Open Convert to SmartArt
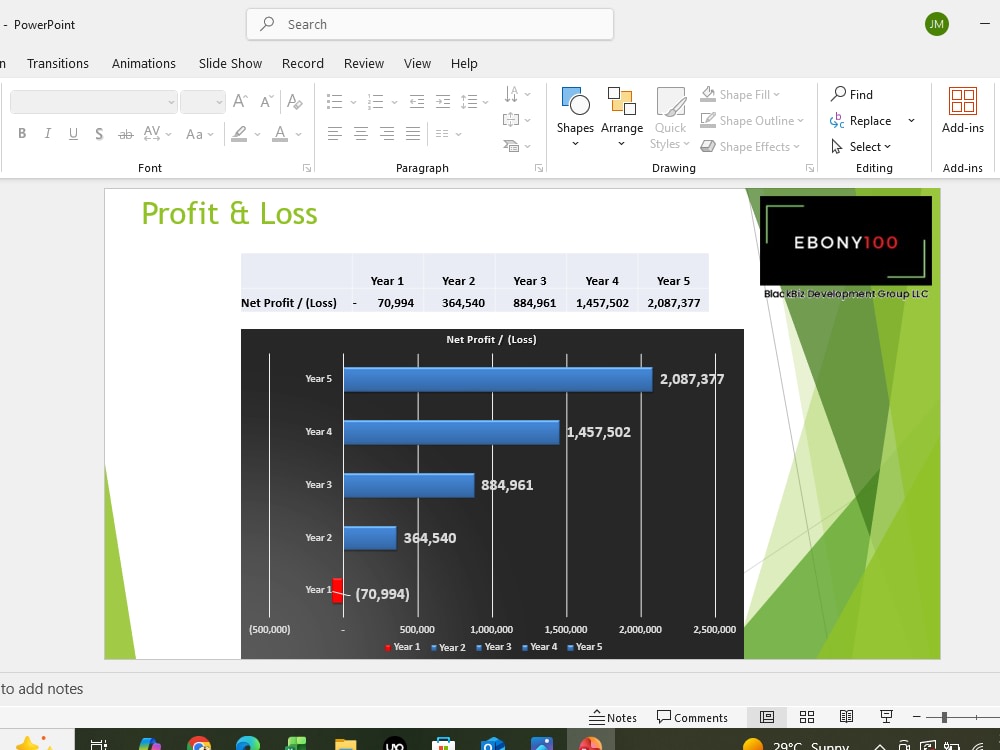The image size is (1000, 750). pyautogui.click(x=517, y=146)
